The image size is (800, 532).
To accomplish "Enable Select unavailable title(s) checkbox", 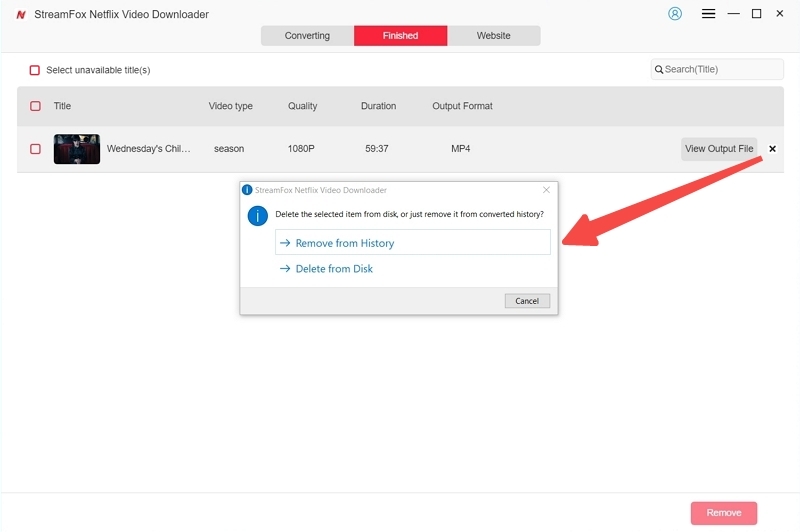I will (35, 70).
